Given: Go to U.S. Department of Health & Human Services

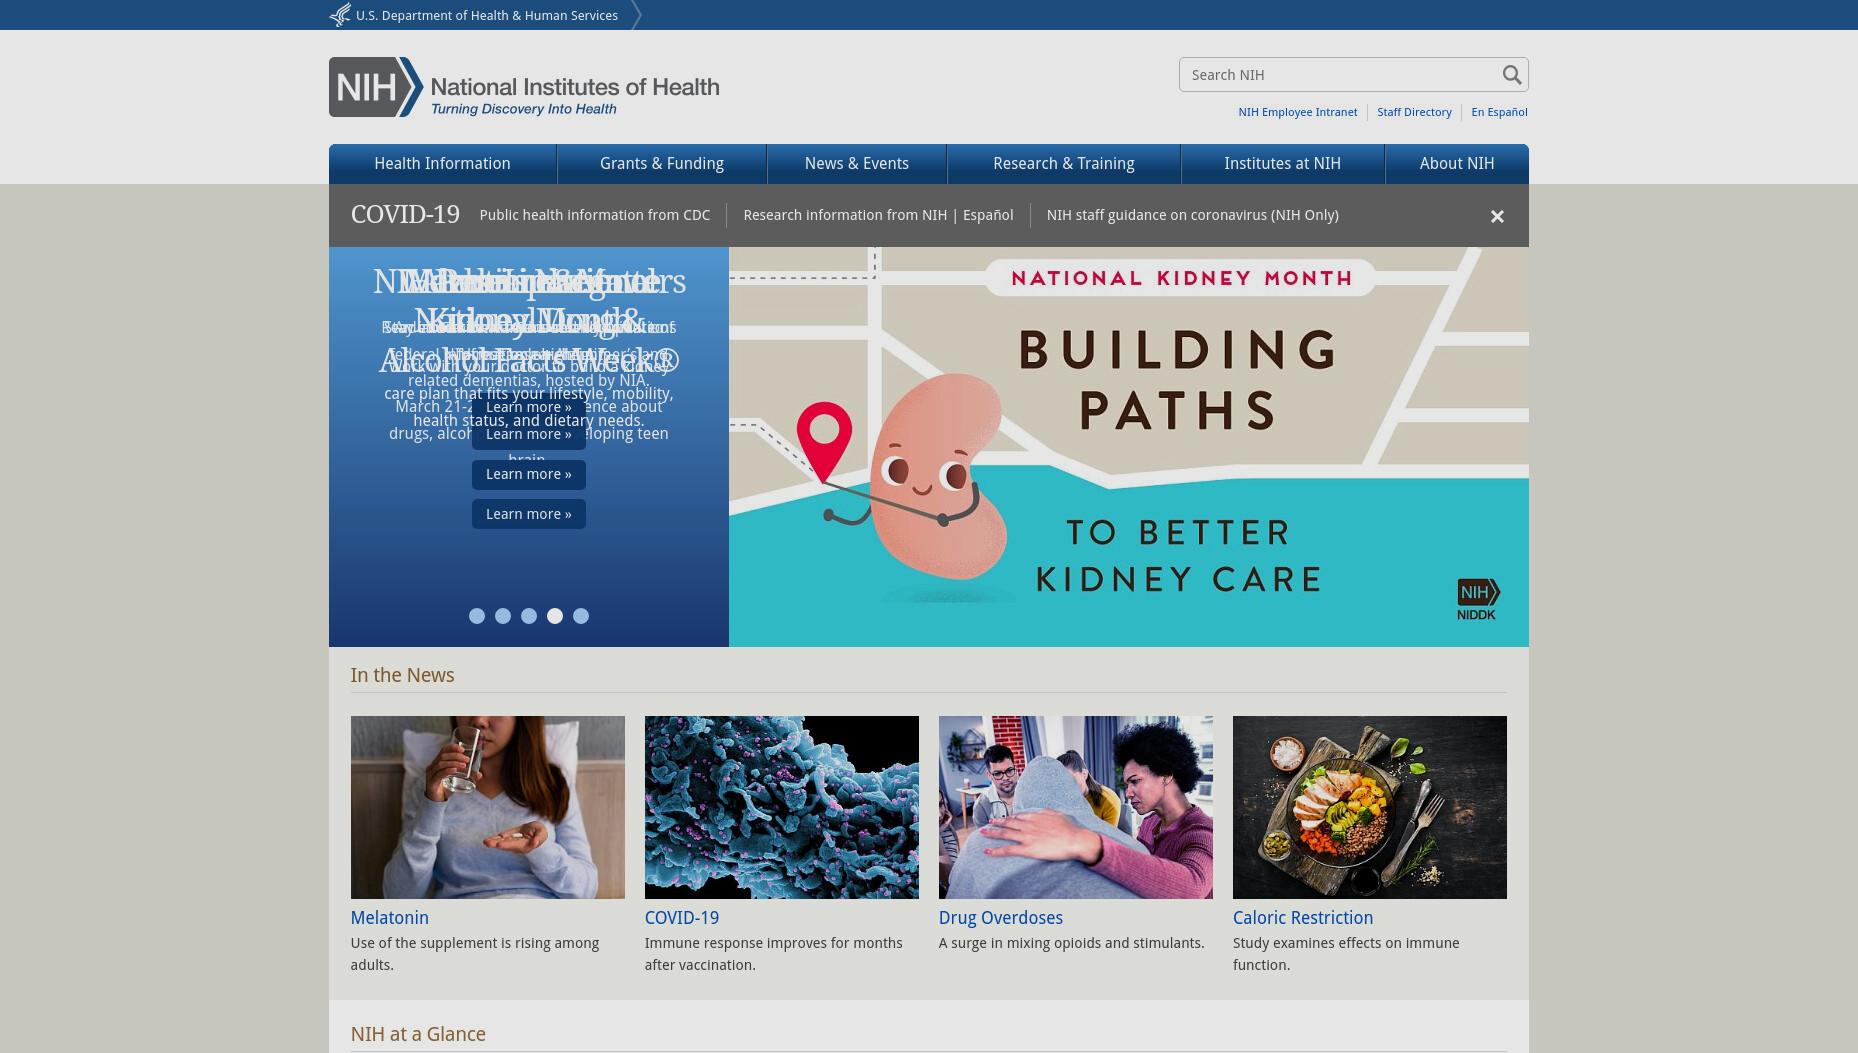Looking at the screenshot, I should coord(487,15).
